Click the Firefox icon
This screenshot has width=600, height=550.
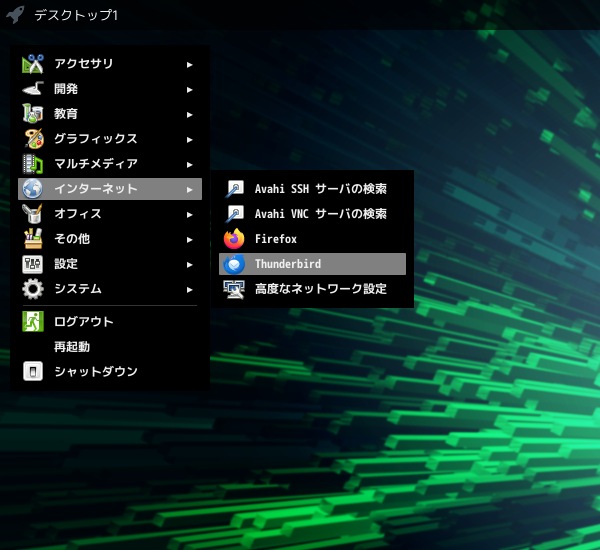(234, 238)
